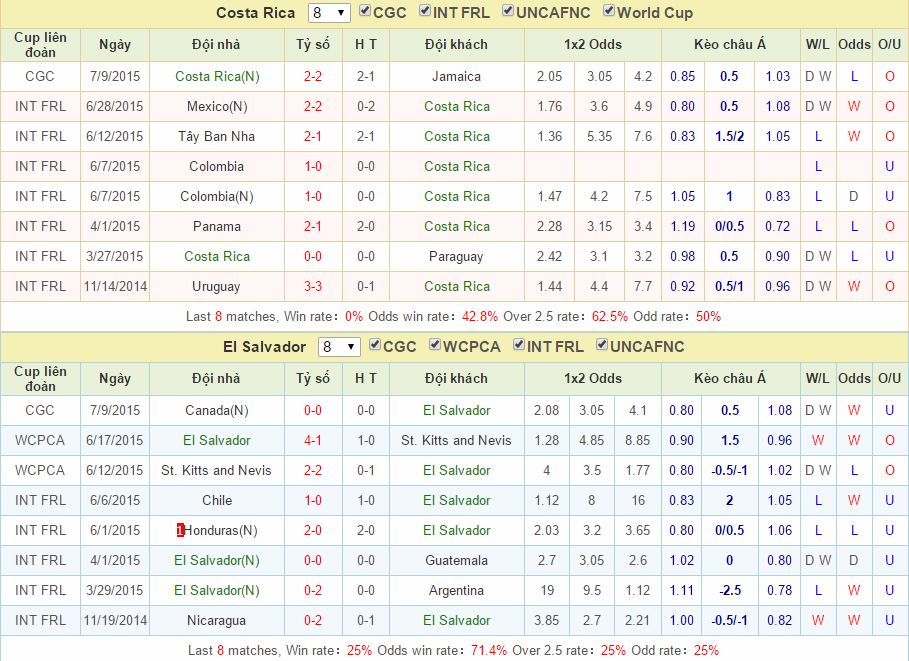This screenshot has width=909, height=661.
Task: Open 2-1 score of Tây Ban Nha match
Action: click(x=313, y=136)
